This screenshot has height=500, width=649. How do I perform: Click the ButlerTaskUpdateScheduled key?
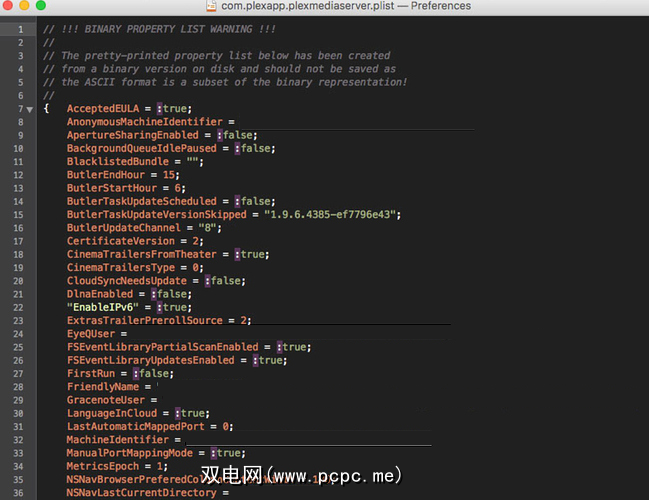click(x=142, y=201)
